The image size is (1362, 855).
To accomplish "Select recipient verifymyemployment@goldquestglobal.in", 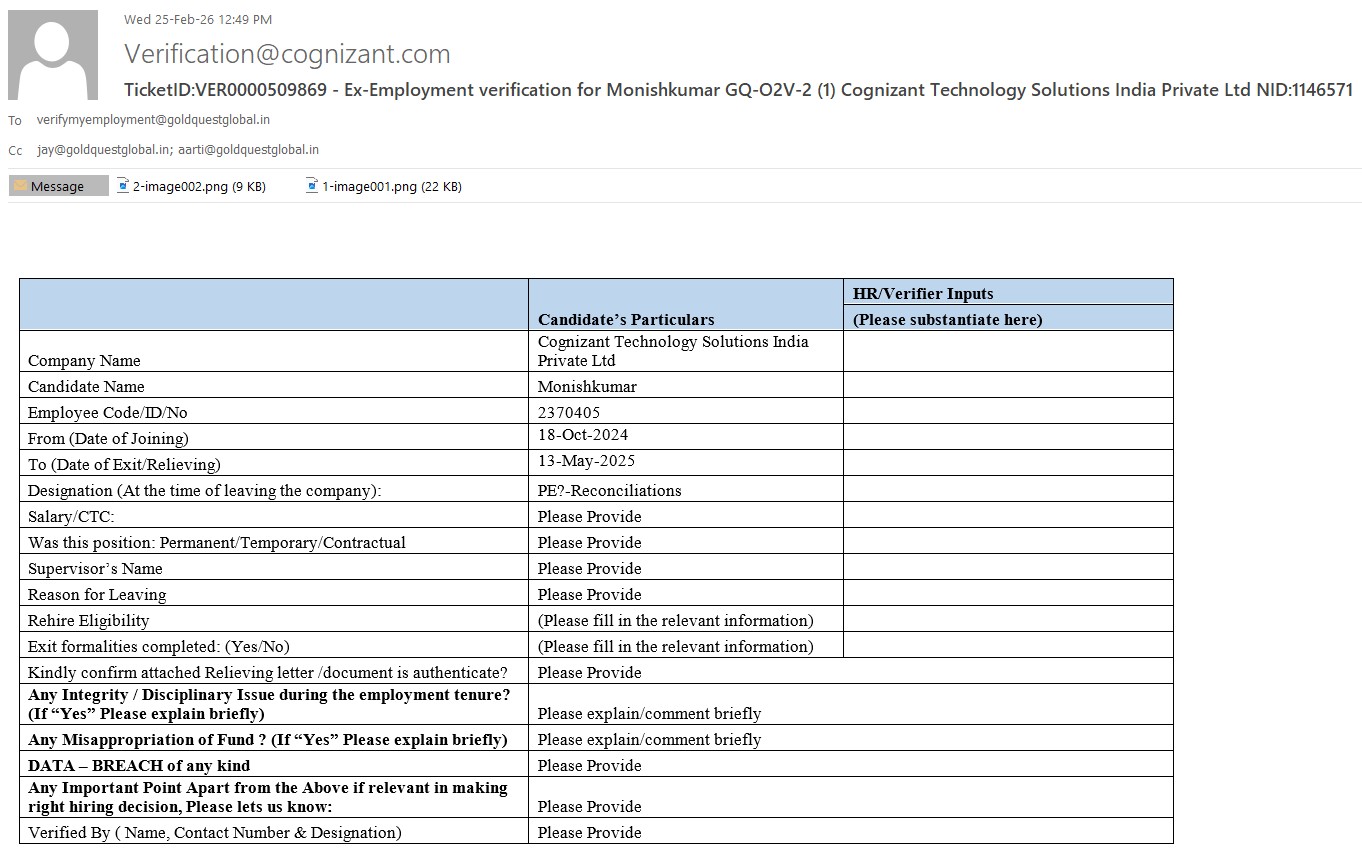I will coord(153,120).
